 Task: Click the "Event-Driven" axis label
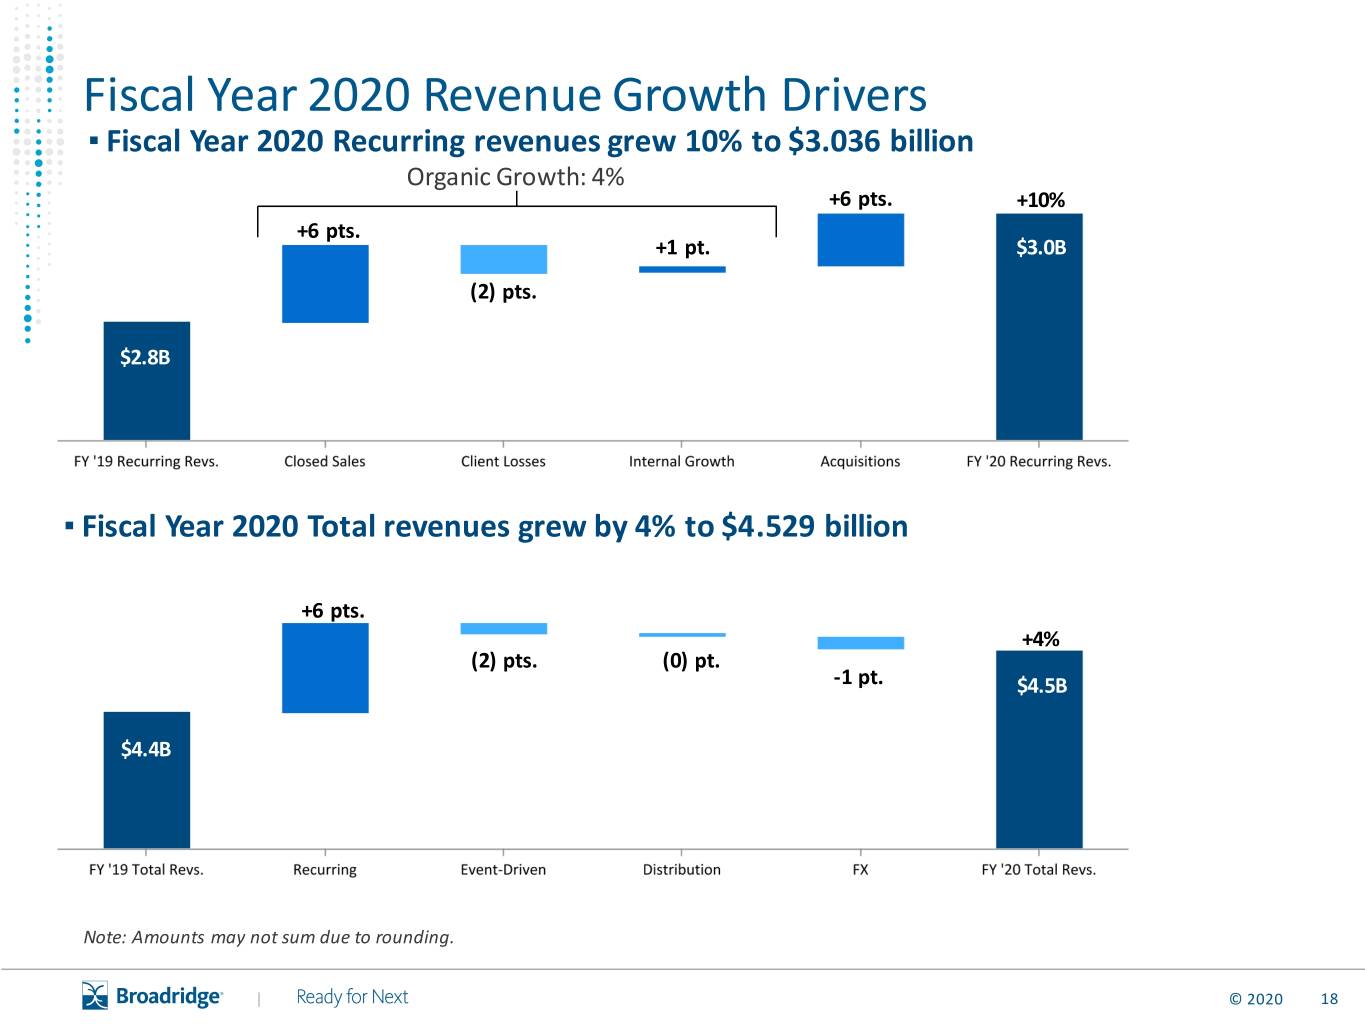[x=503, y=869]
